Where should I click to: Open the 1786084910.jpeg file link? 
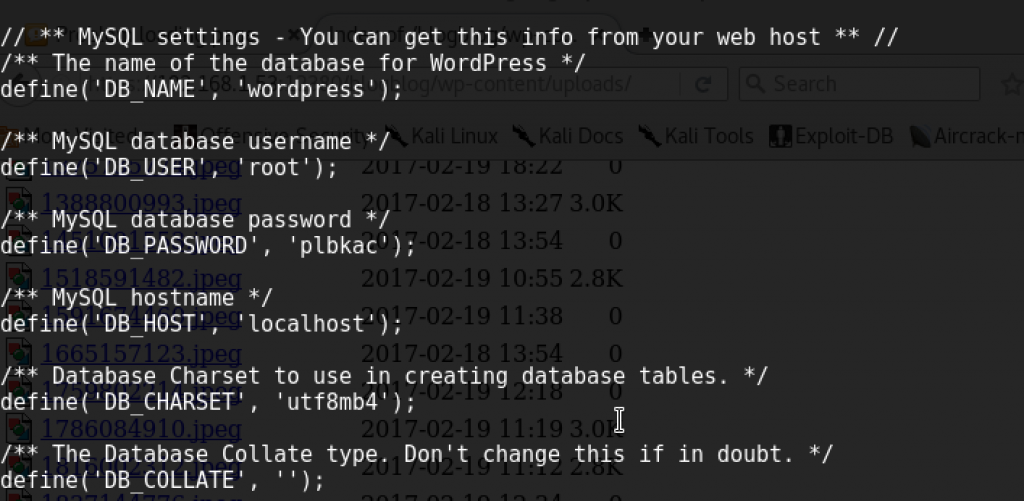[x=140, y=430]
